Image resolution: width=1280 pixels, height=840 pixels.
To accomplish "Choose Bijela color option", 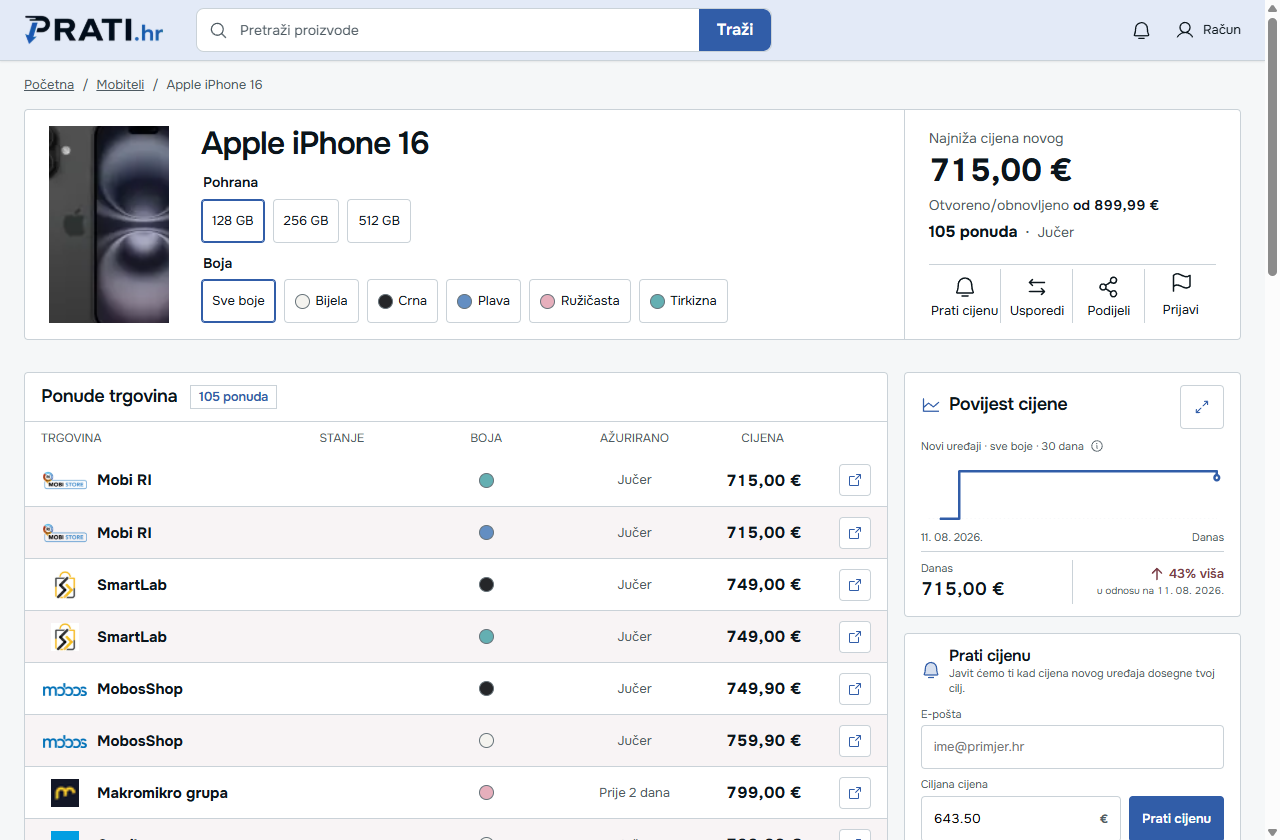I will 321,301.
